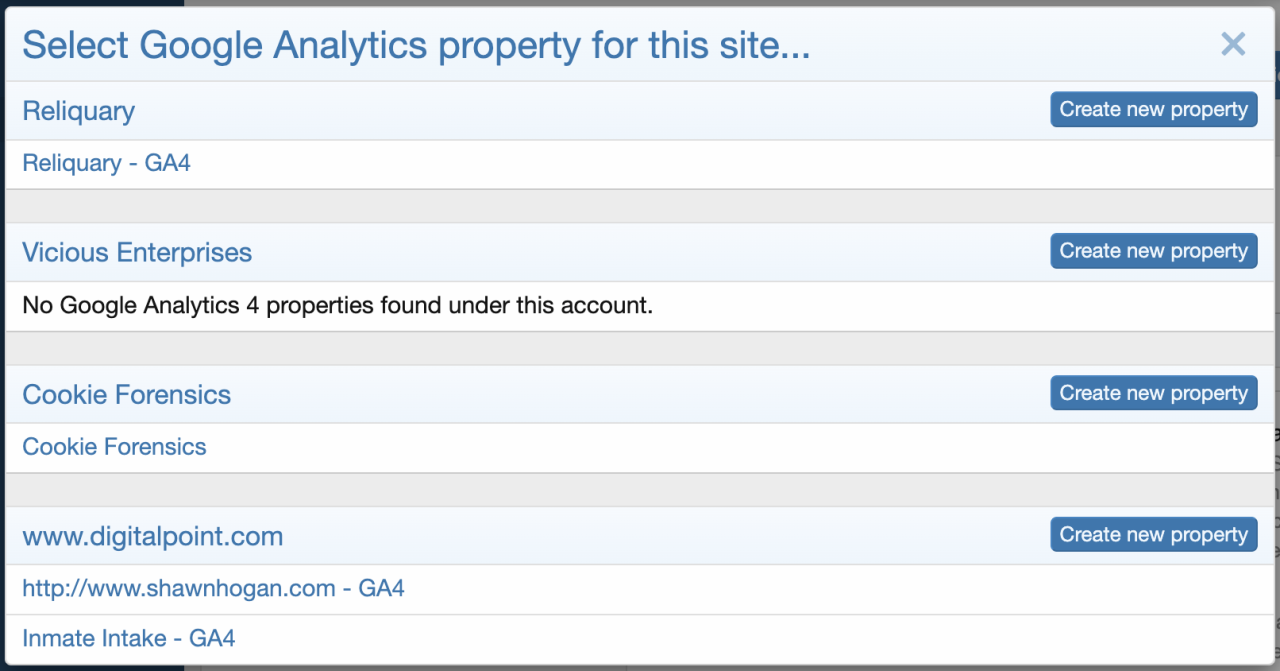Image resolution: width=1280 pixels, height=671 pixels.
Task: Create new property under Reliquary account
Action: click(x=1153, y=110)
